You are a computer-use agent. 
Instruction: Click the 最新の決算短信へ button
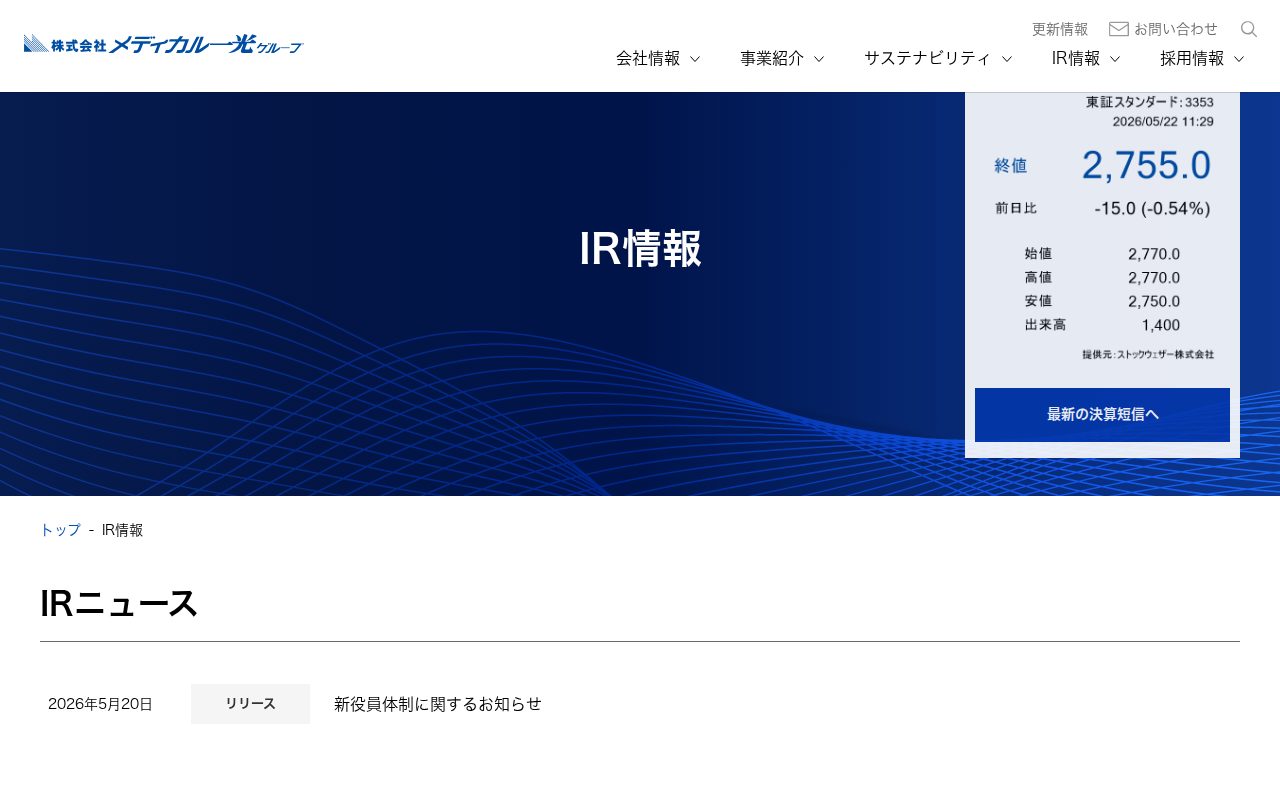tap(1102, 415)
